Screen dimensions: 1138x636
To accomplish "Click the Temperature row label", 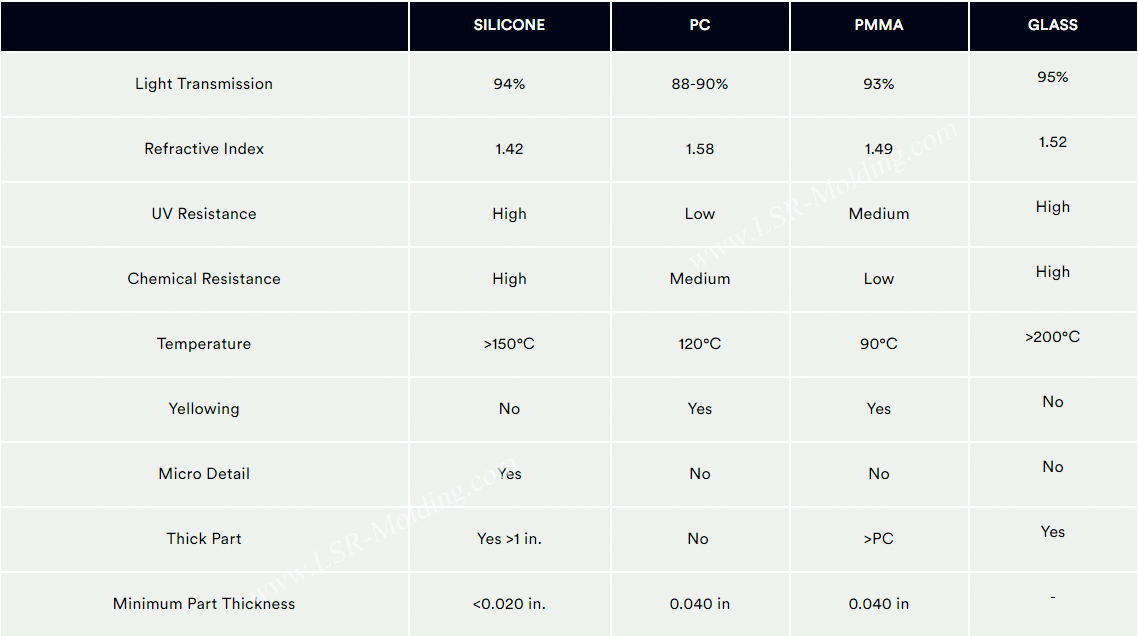I will click(x=204, y=344).
